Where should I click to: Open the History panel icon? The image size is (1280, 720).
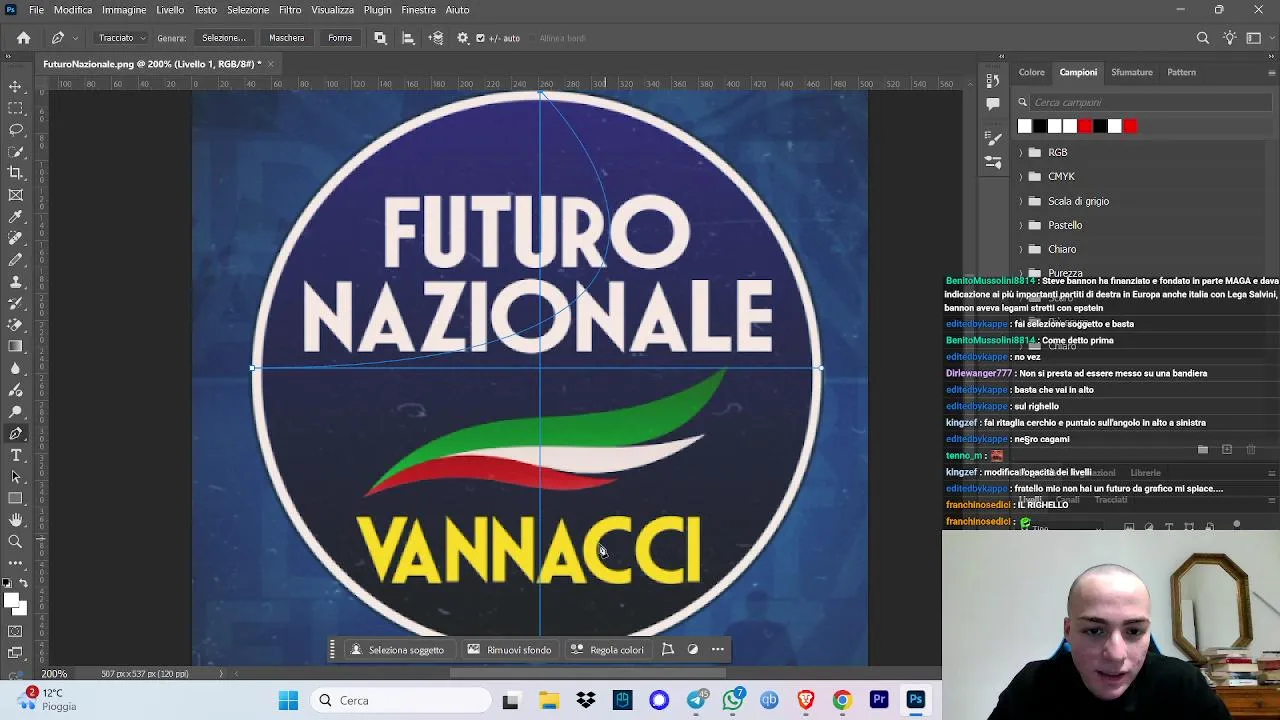click(993, 80)
